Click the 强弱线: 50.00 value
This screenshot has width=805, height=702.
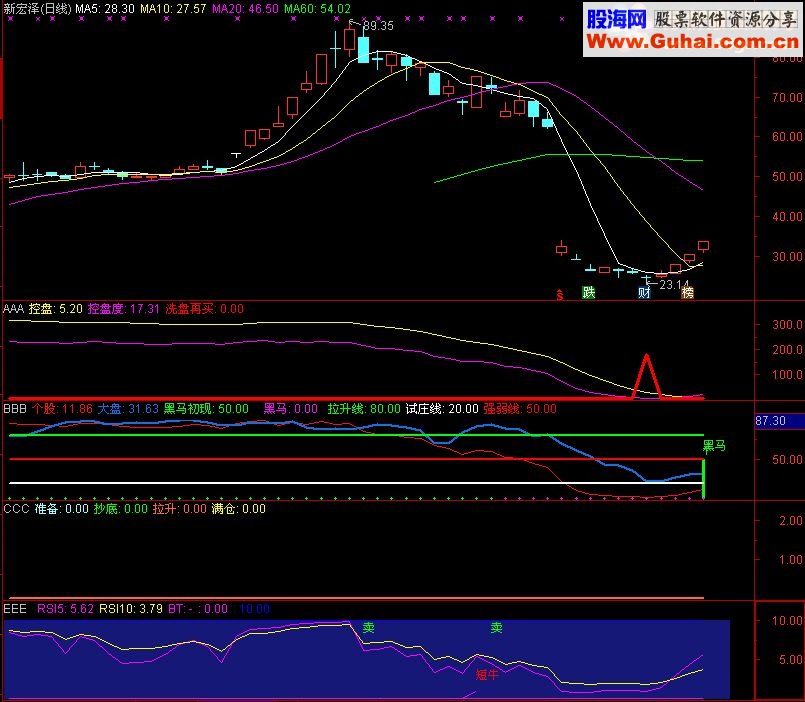click(x=520, y=409)
